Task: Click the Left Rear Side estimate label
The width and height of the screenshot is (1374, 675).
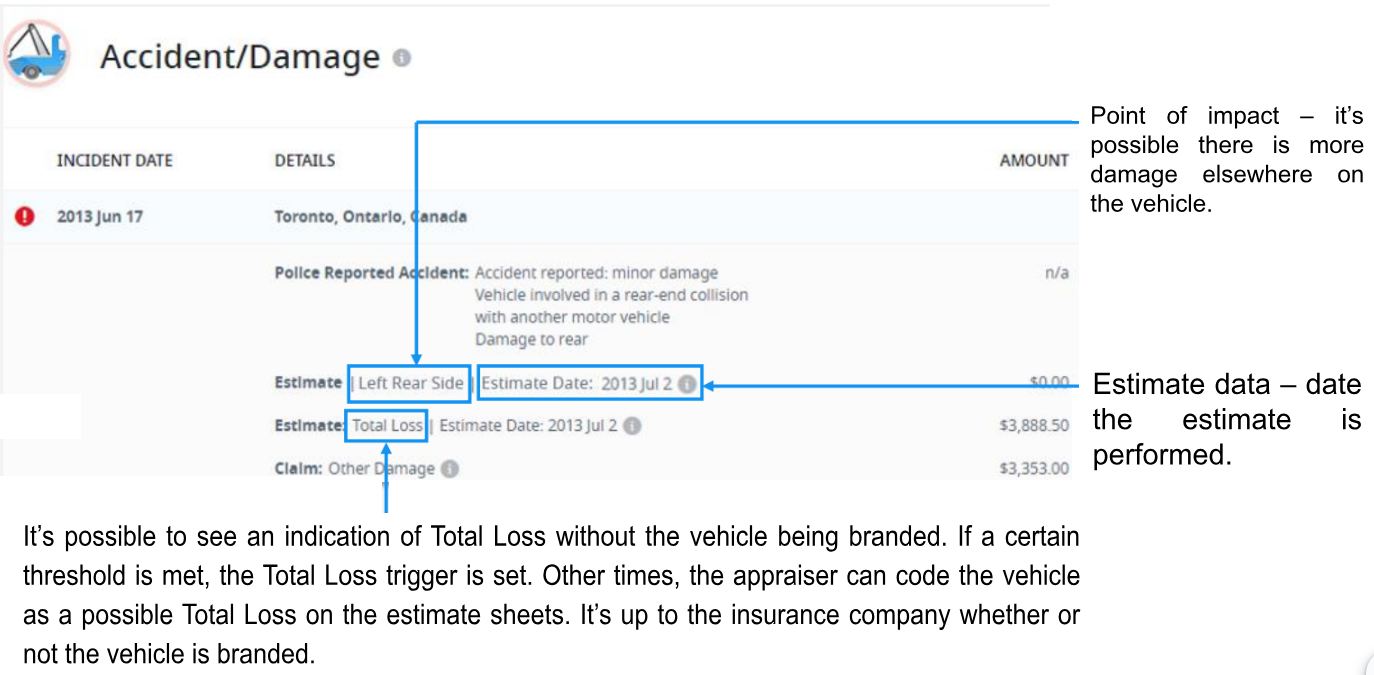Action: [410, 383]
